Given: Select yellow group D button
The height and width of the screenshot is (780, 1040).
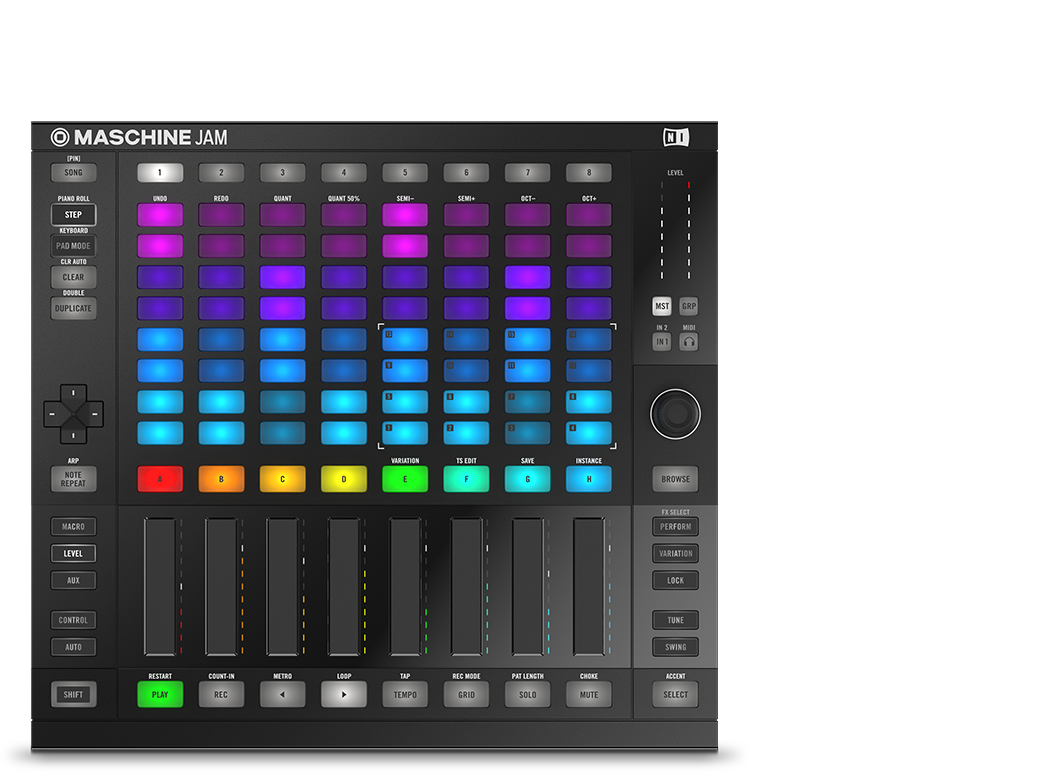Looking at the screenshot, I should point(344,479).
